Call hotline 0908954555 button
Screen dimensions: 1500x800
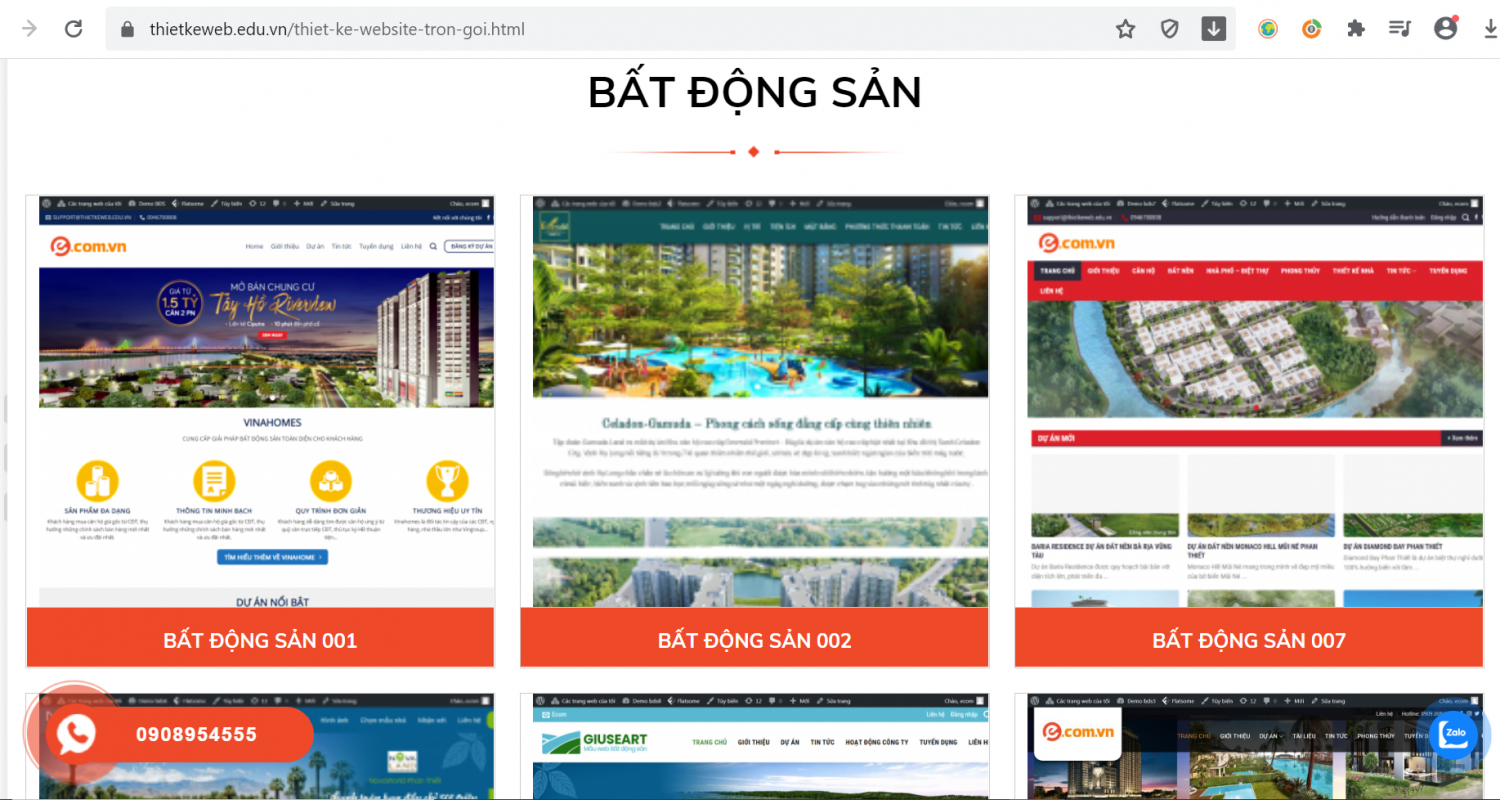coord(196,735)
